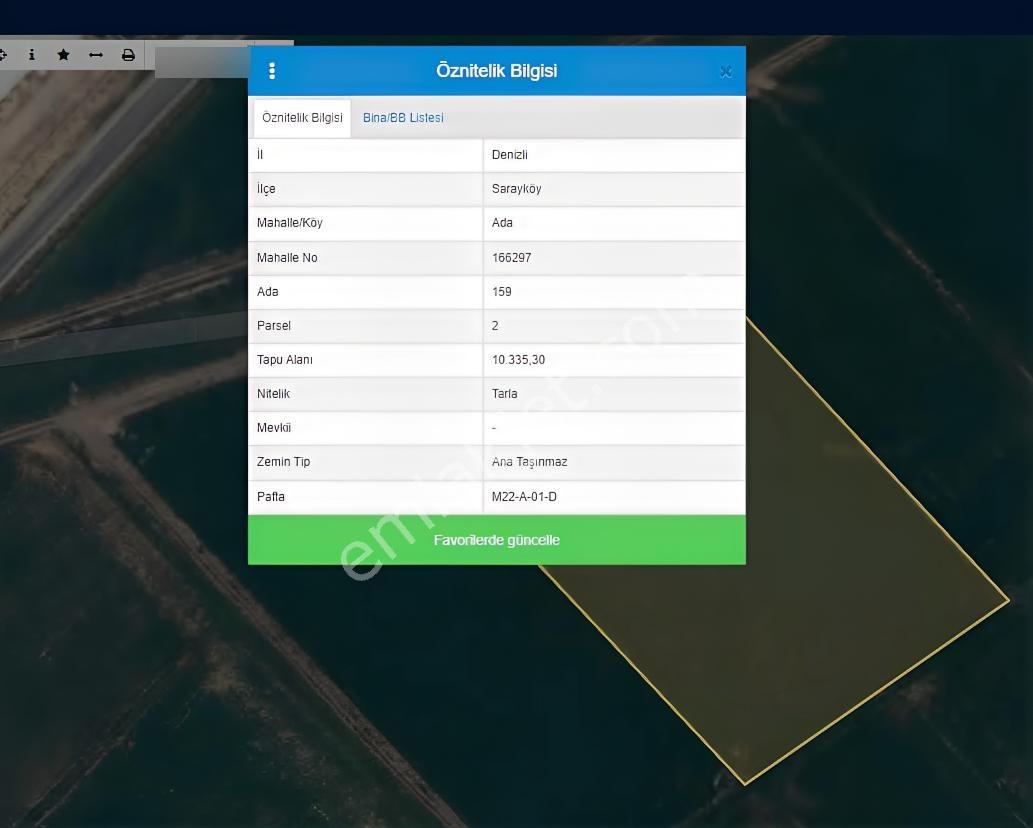Image resolution: width=1033 pixels, height=828 pixels.
Task: Select the Mahalle No value 166297
Action: [511, 258]
